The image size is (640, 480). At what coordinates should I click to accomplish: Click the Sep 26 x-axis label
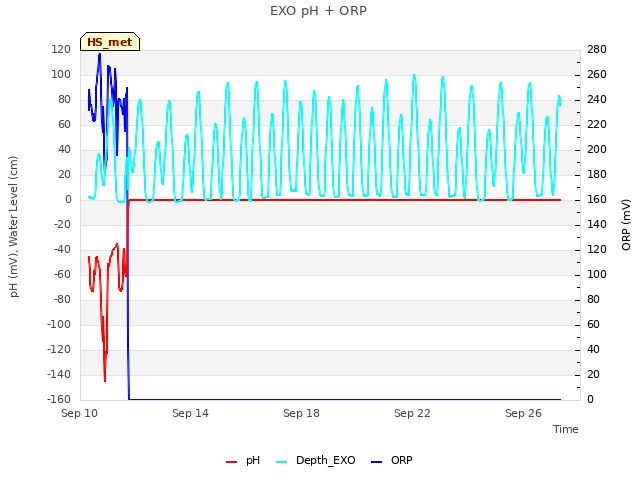click(x=523, y=413)
